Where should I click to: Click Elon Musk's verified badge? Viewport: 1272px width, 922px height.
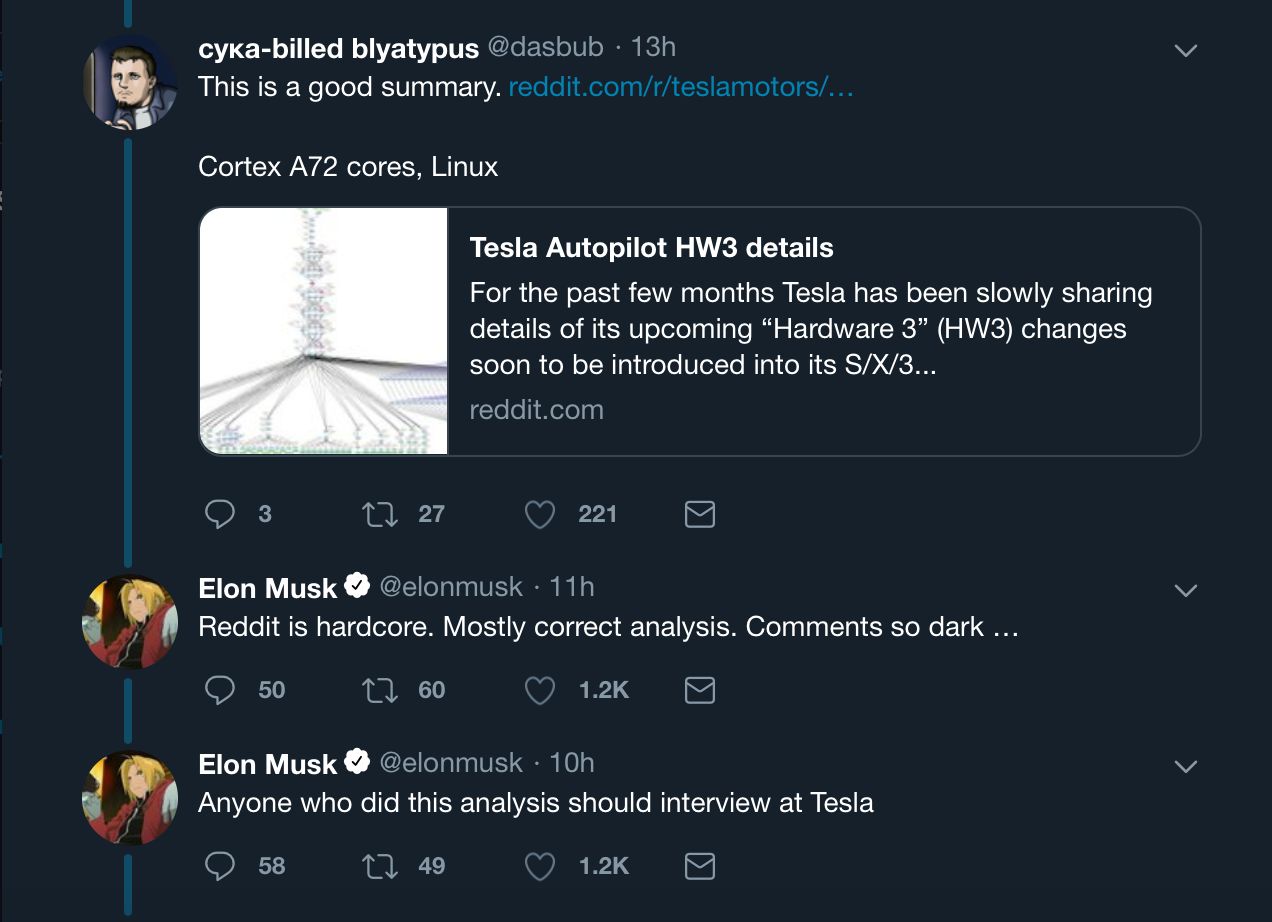coord(355,587)
